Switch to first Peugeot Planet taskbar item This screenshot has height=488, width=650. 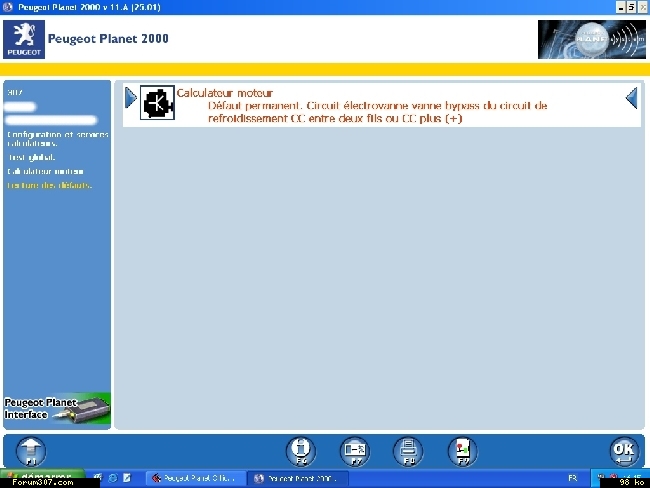point(195,479)
